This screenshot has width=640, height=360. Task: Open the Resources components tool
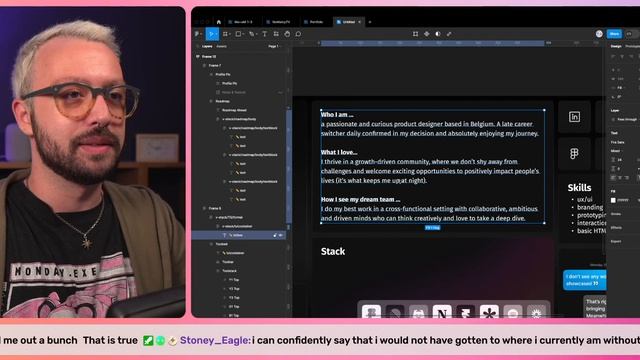click(x=276, y=34)
